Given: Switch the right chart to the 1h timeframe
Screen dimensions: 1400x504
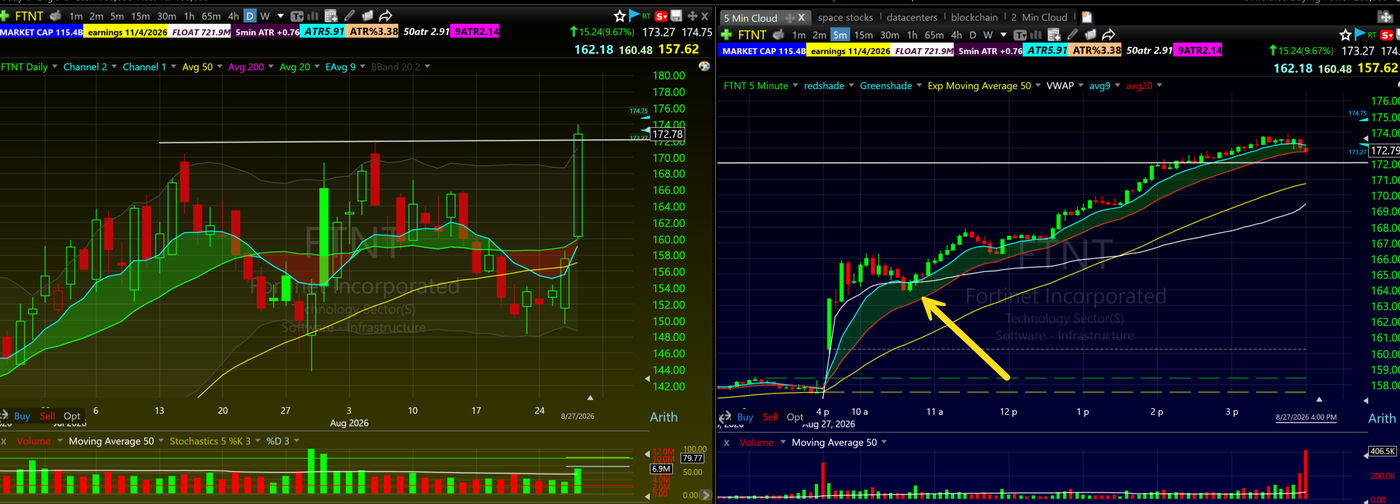Looking at the screenshot, I should 912,35.
